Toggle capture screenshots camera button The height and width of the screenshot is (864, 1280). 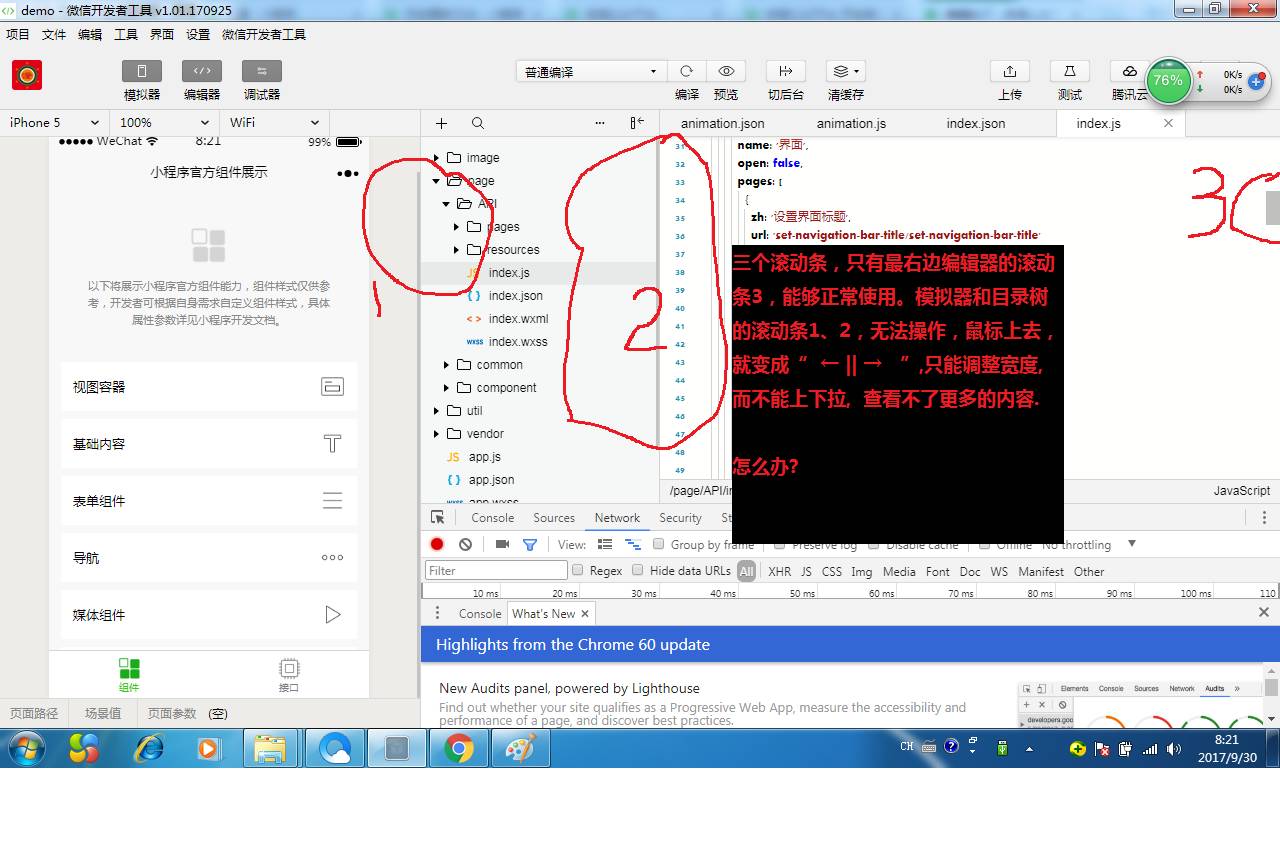502,544
